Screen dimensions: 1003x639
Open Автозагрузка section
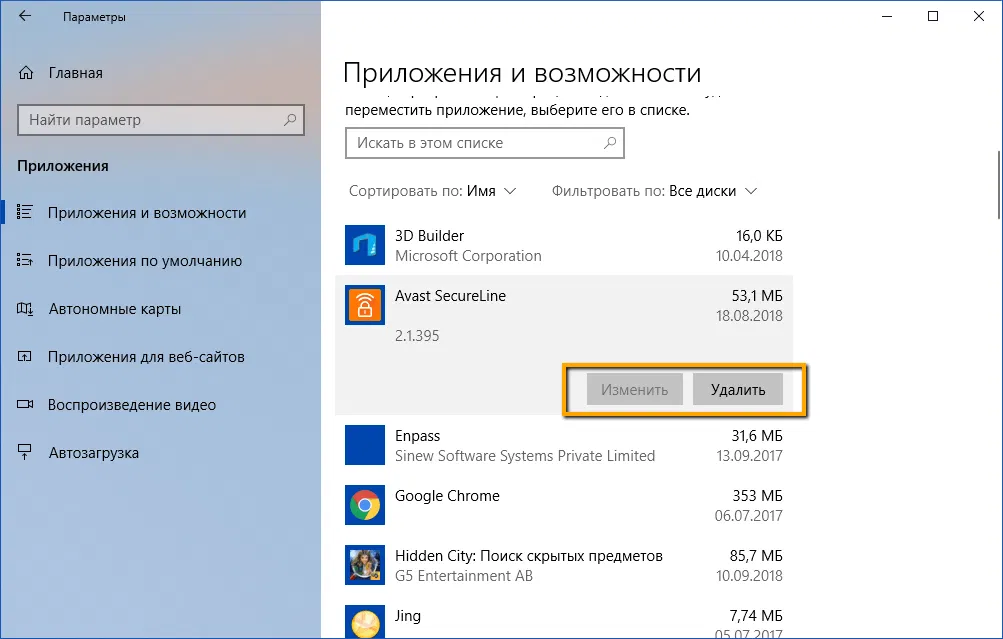[93, 453]
